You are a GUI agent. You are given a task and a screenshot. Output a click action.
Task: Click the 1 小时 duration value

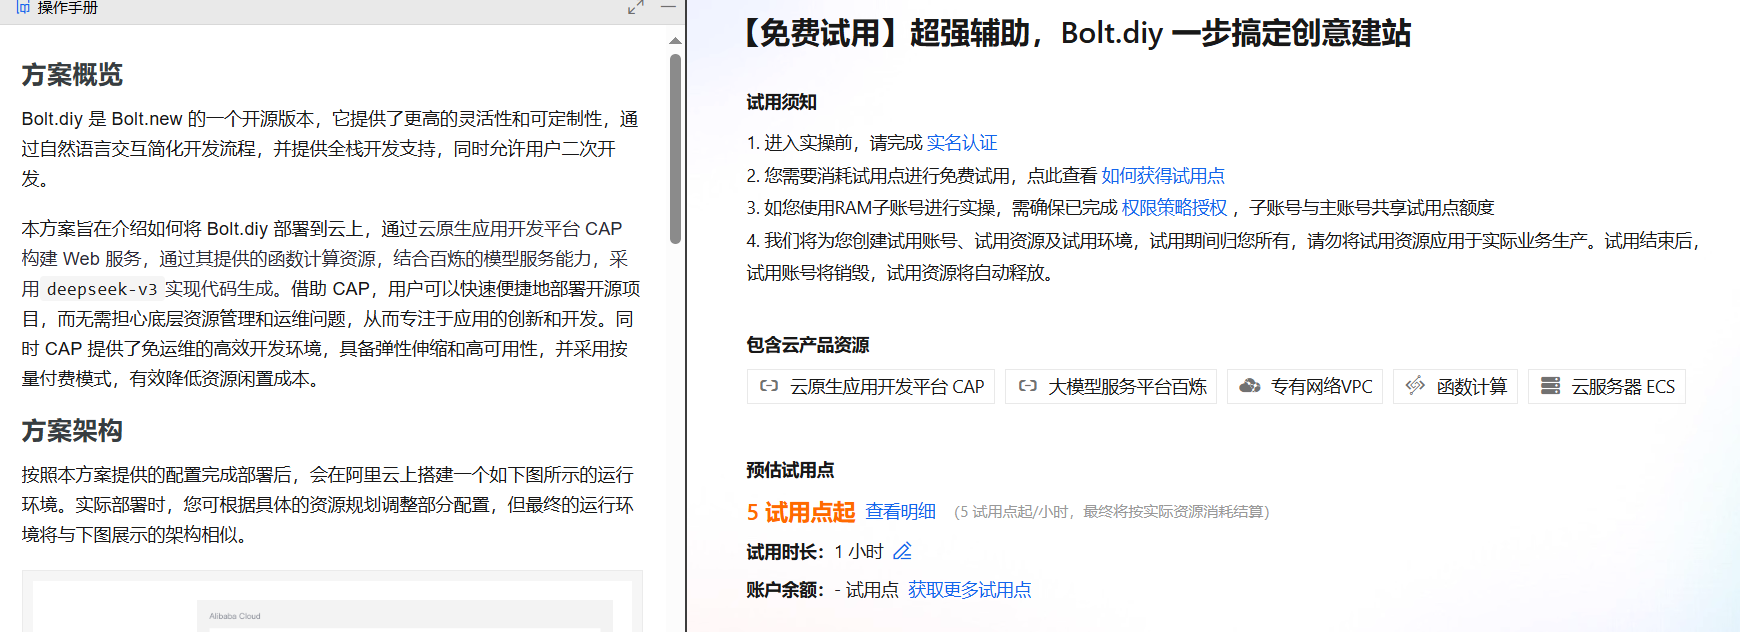pos(859,552)
